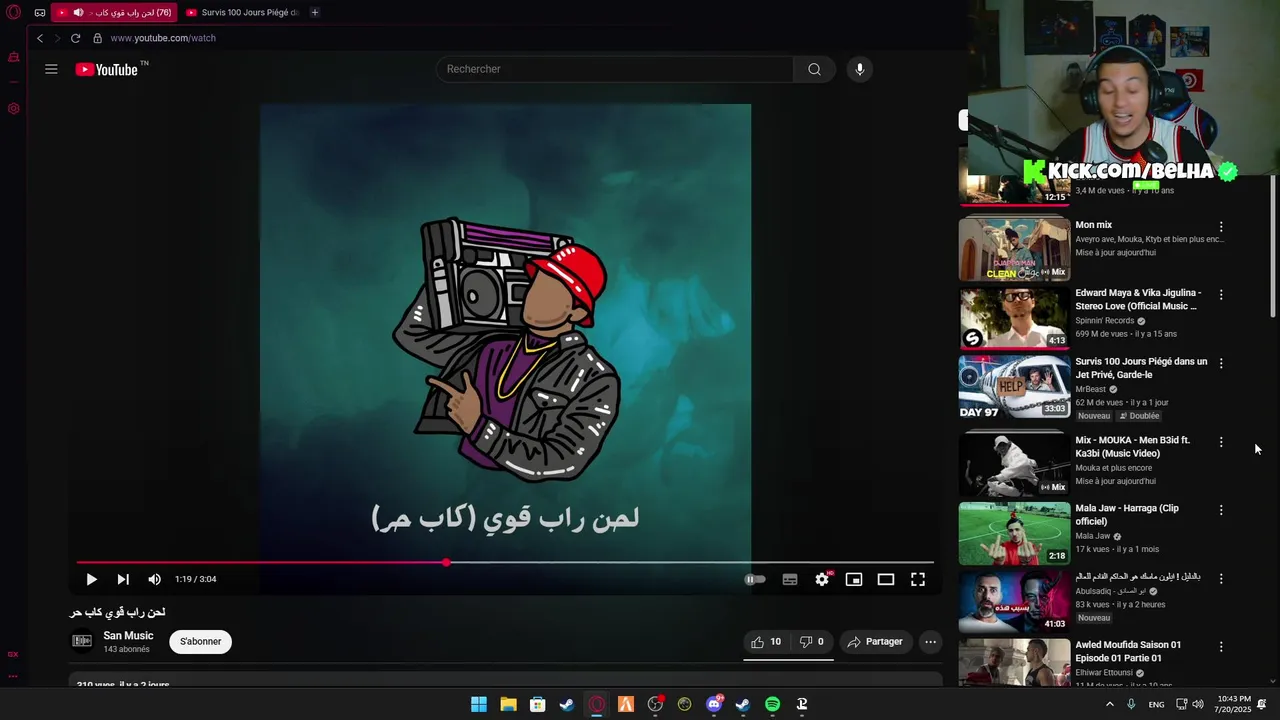Image resolution: width=1280 pixels, height=720 pixels.
Task: Open Mala Jaw Harraga options menu
Action: (x=1221, y=510)
